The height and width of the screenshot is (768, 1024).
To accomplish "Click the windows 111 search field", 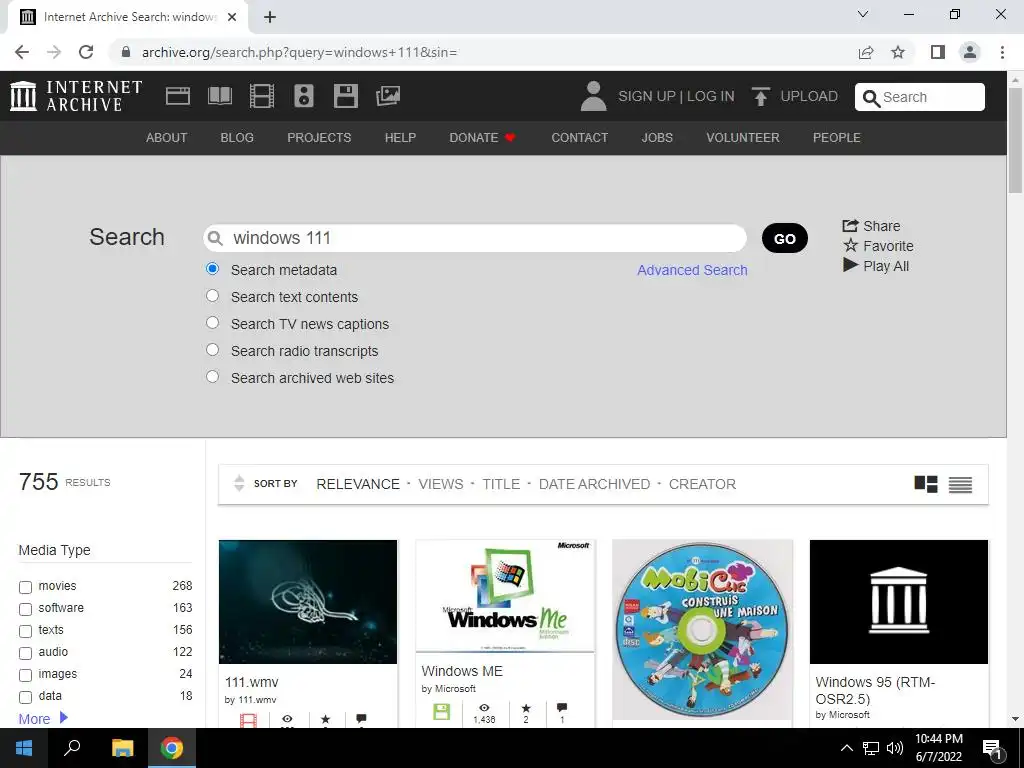I will (475, 238).
